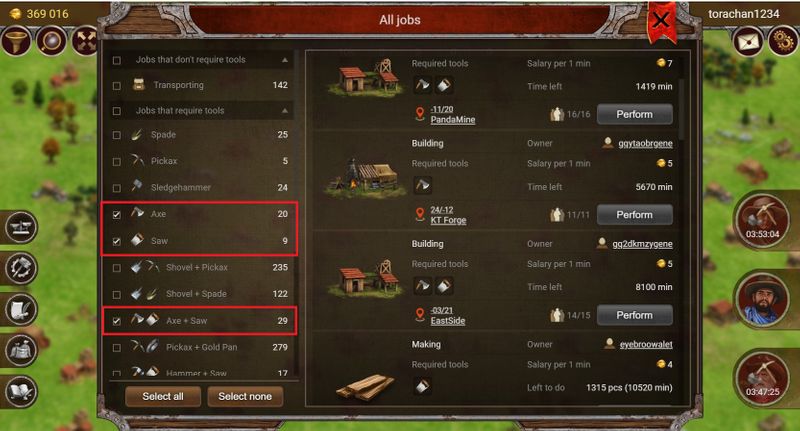
Task: Perform the KT Forge job
Action: (634, 215)
